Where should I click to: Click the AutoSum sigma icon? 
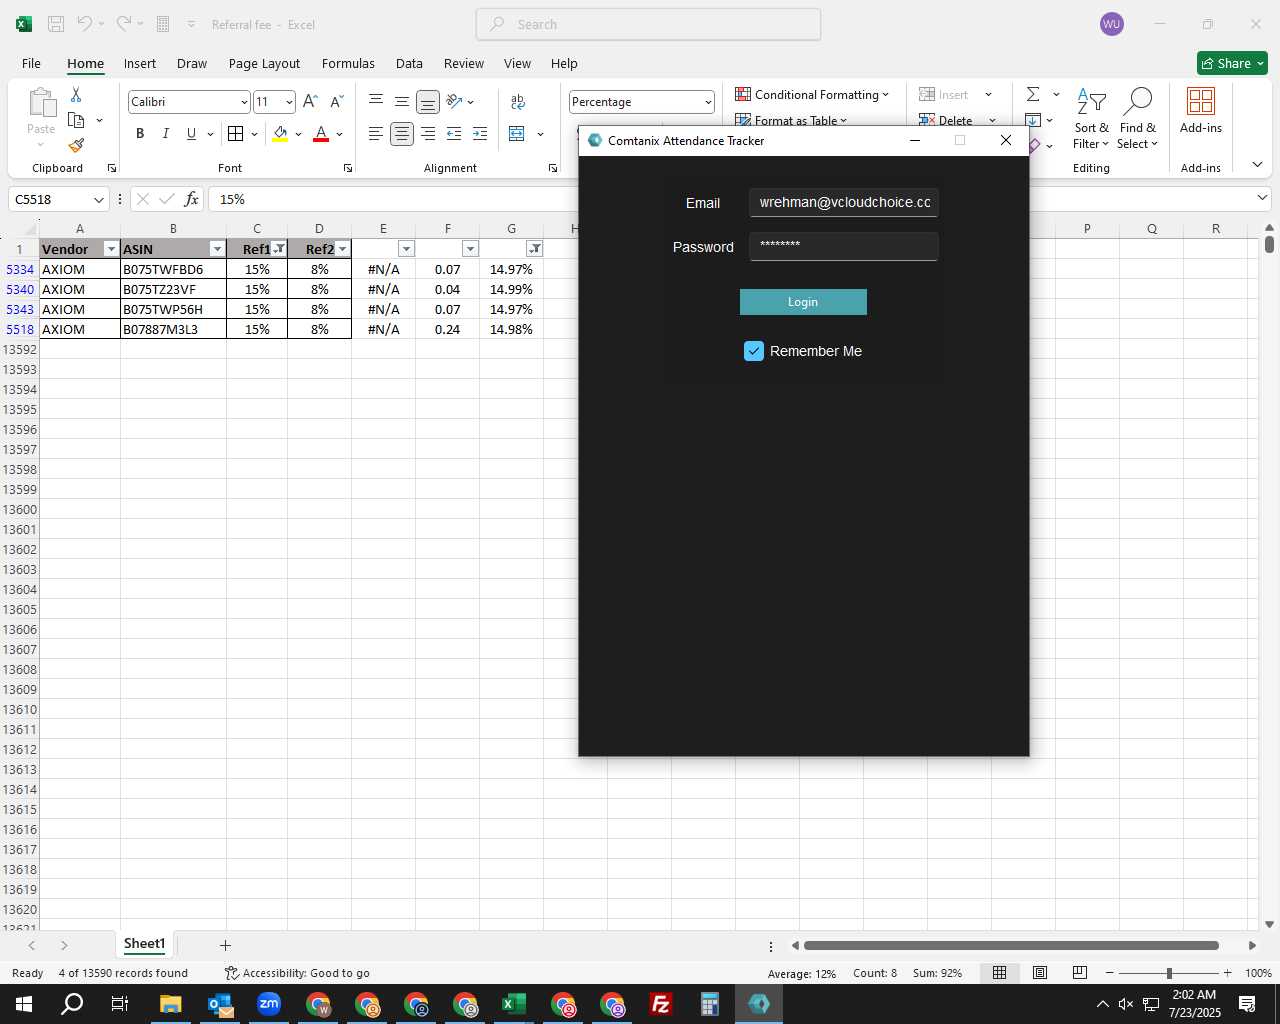click(1033, 94)
